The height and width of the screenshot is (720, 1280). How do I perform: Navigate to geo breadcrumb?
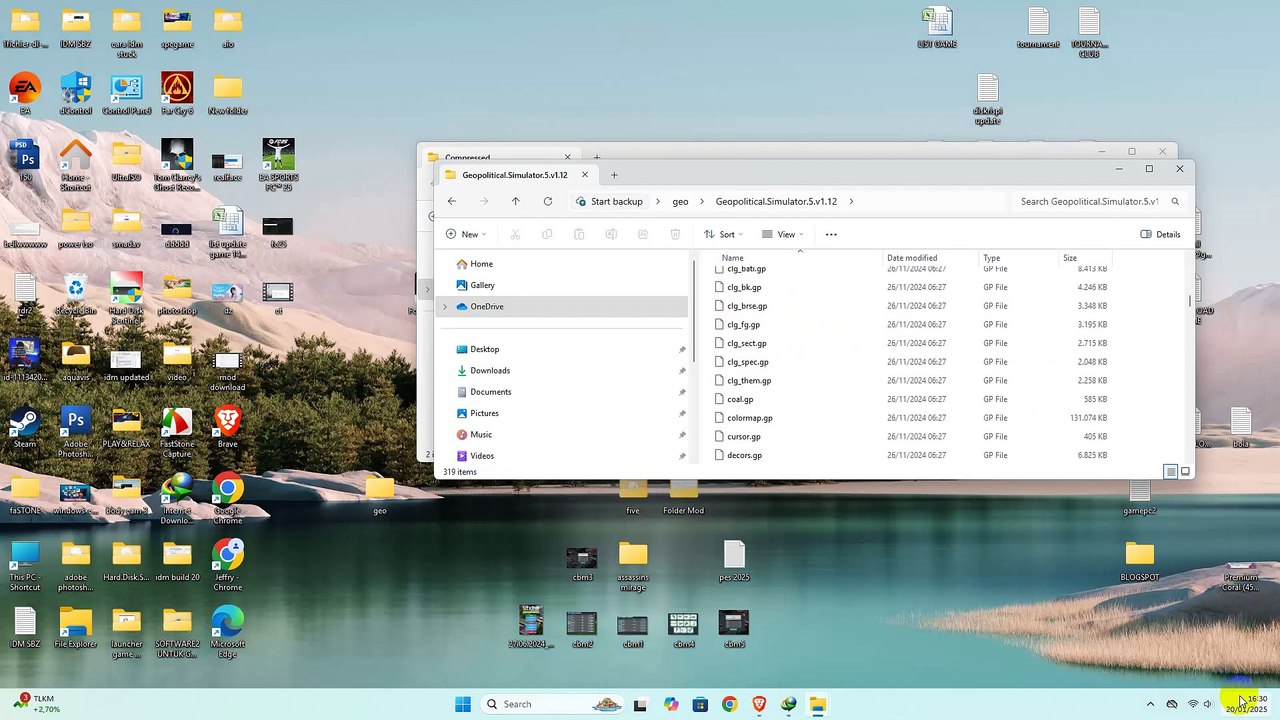[680, 201]
